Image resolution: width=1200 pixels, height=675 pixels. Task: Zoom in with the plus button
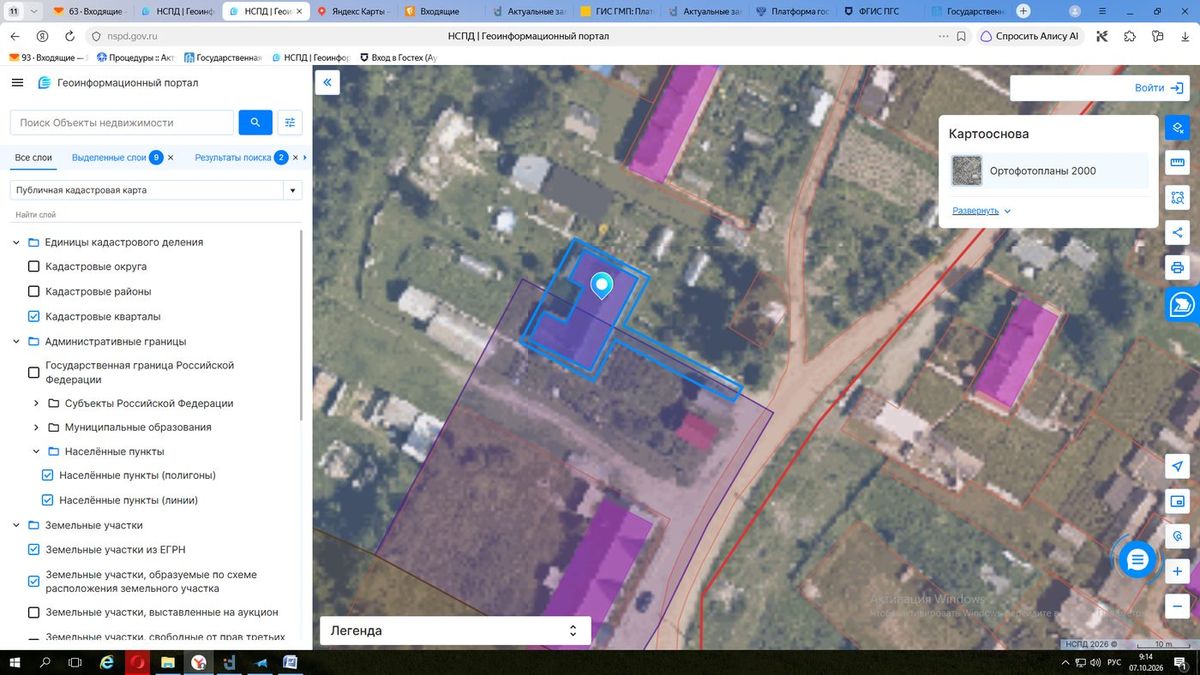[x=1177, y=572]
